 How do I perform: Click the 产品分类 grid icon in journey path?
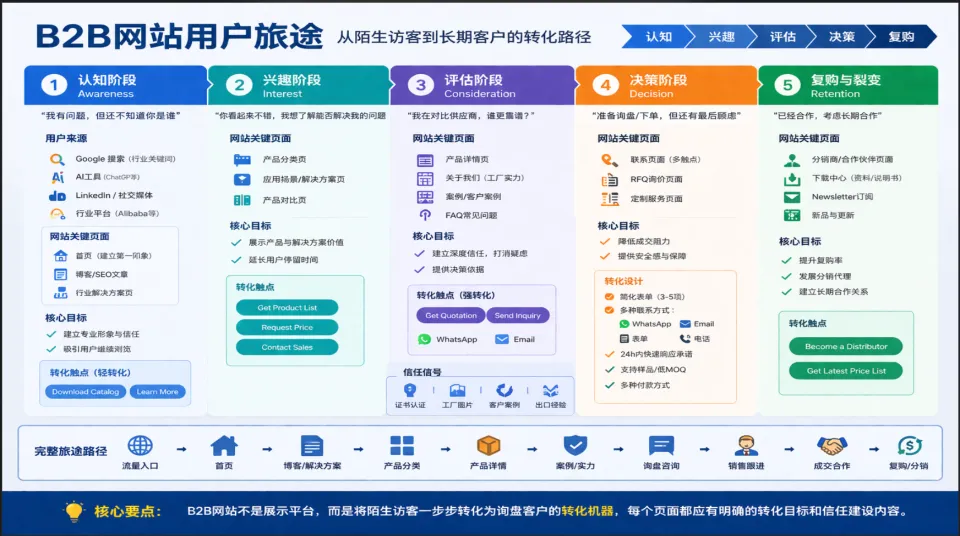coord(402,445)
